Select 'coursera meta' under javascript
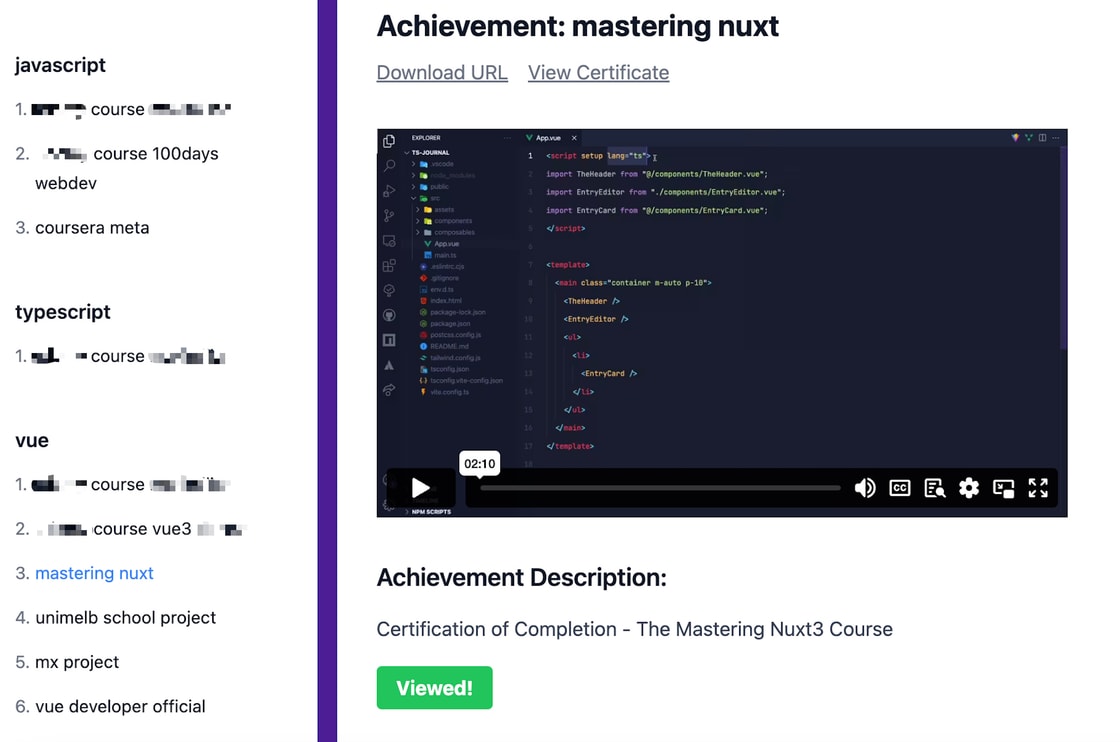The width and height of the screenshot is (1120, 742). pyautogui.click(x=92, y=228)
